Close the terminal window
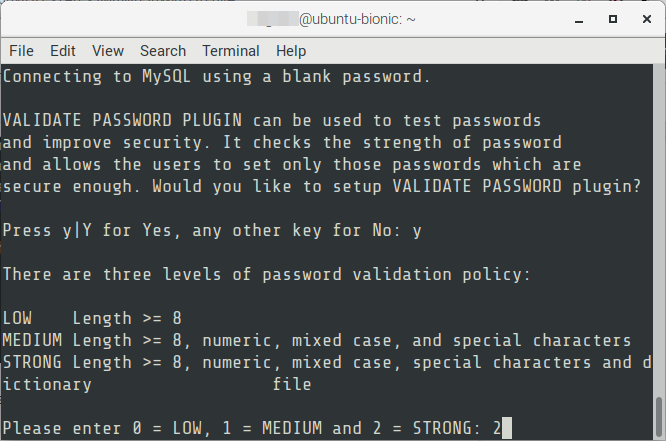Viewport: 666px width, 441px height. (646, 19)
